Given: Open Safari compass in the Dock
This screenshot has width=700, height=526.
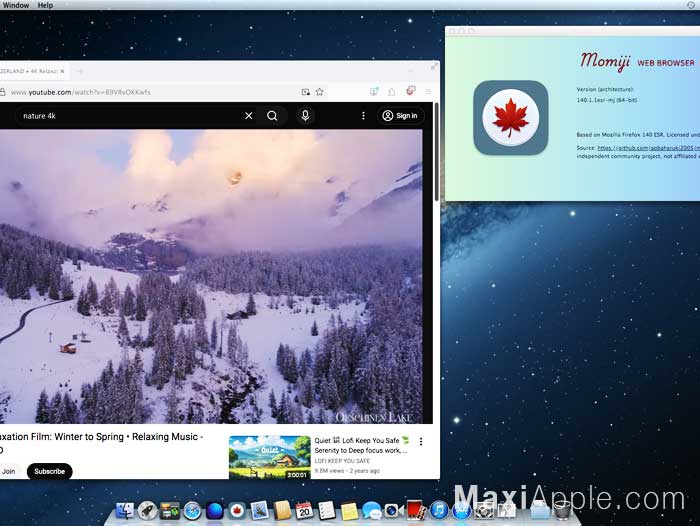Looking at the screenshot, I should click(192, 511).
